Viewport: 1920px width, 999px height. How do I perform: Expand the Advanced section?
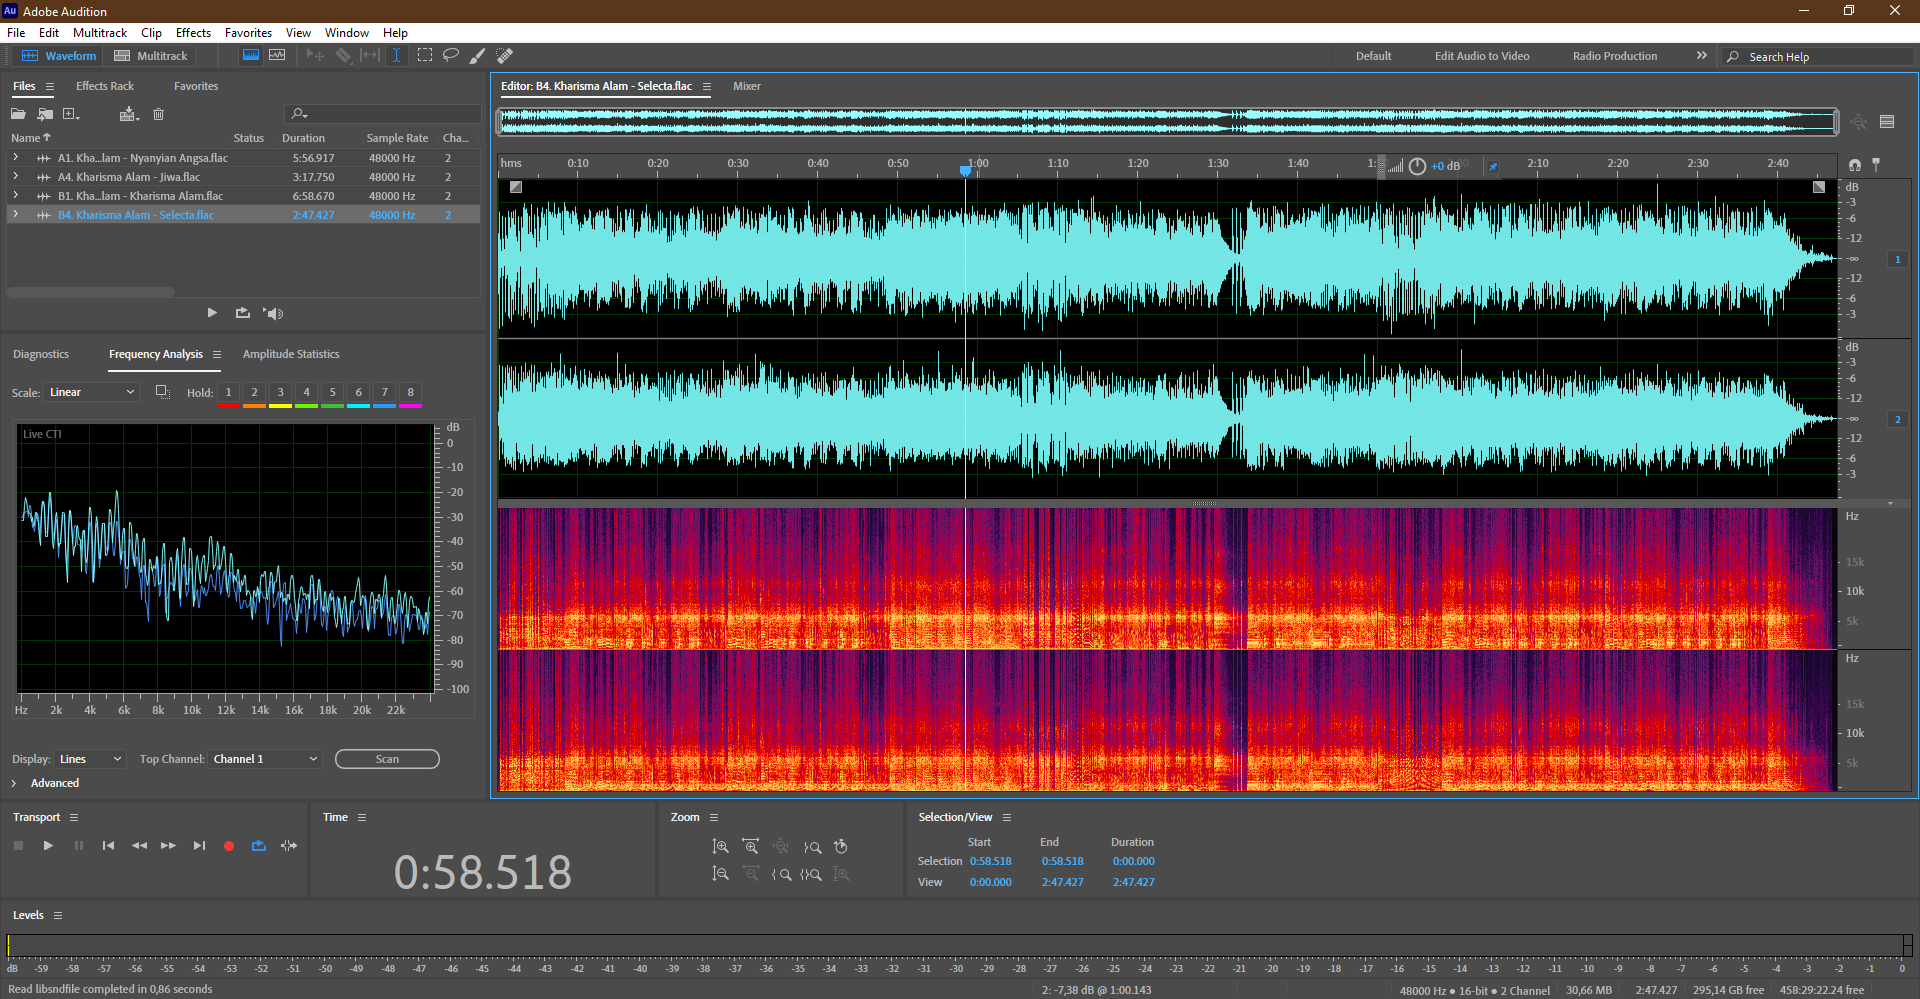(14, 783)
